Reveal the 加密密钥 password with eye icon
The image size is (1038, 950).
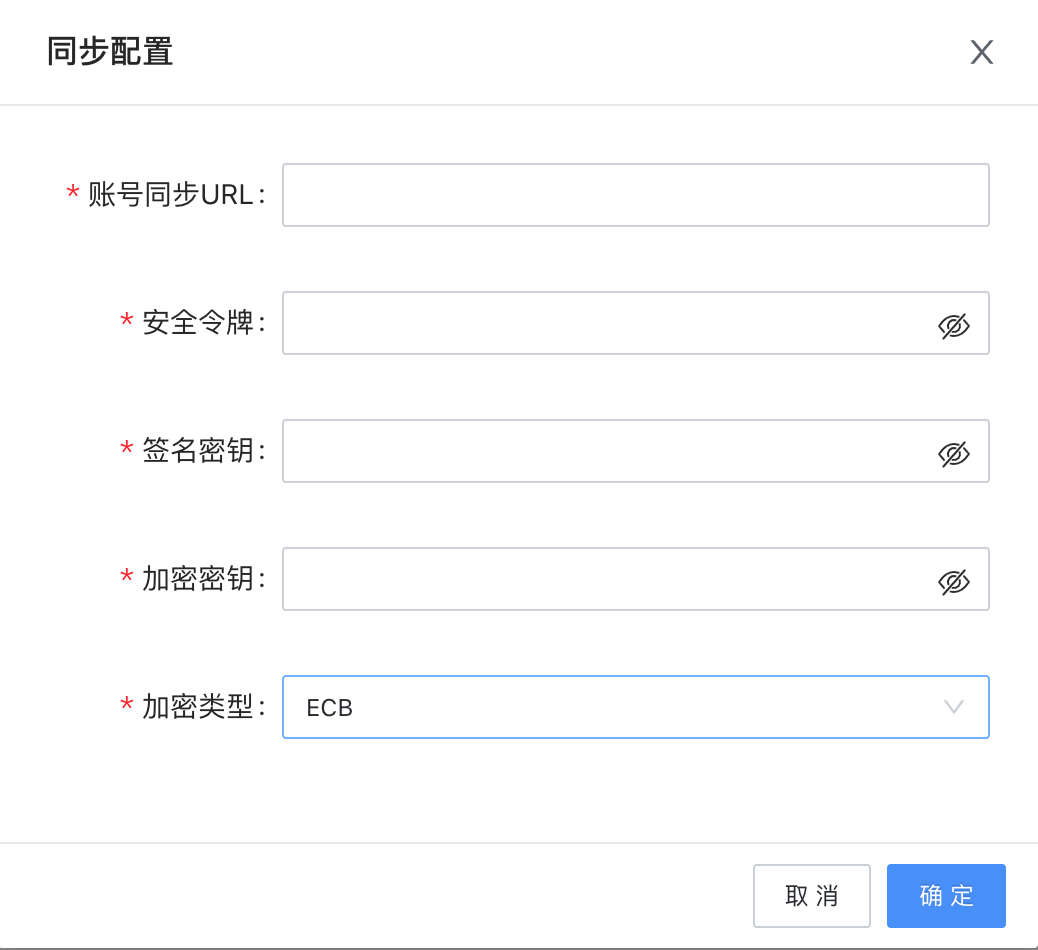pos(953,582)
